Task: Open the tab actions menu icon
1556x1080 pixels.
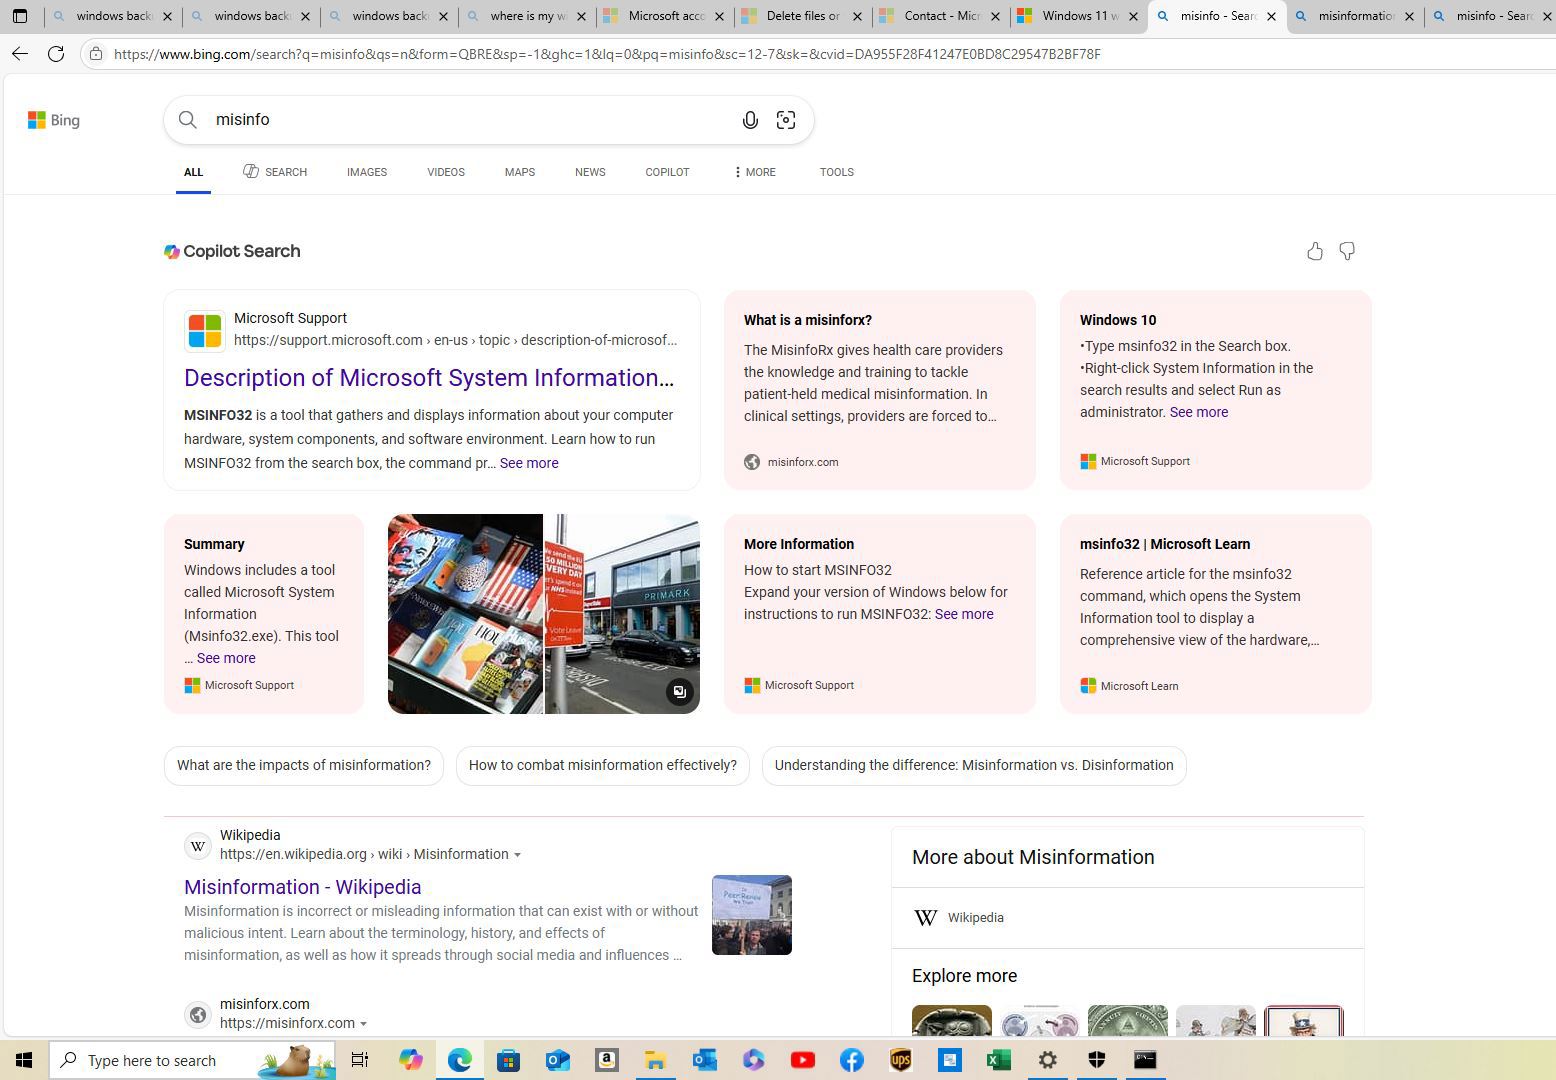Action: coord(20,16)
